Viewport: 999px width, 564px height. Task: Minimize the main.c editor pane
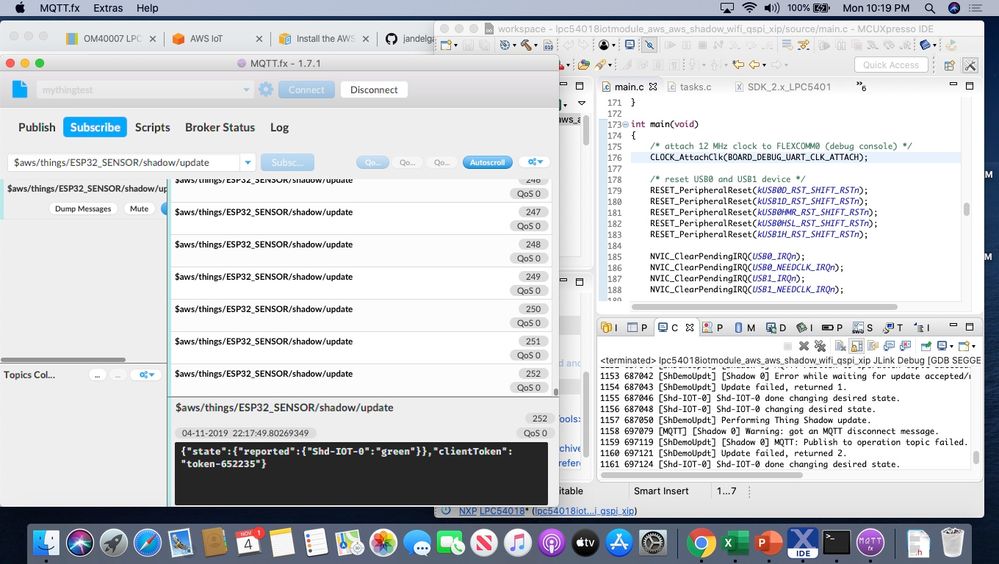click(x=953, y=85)
